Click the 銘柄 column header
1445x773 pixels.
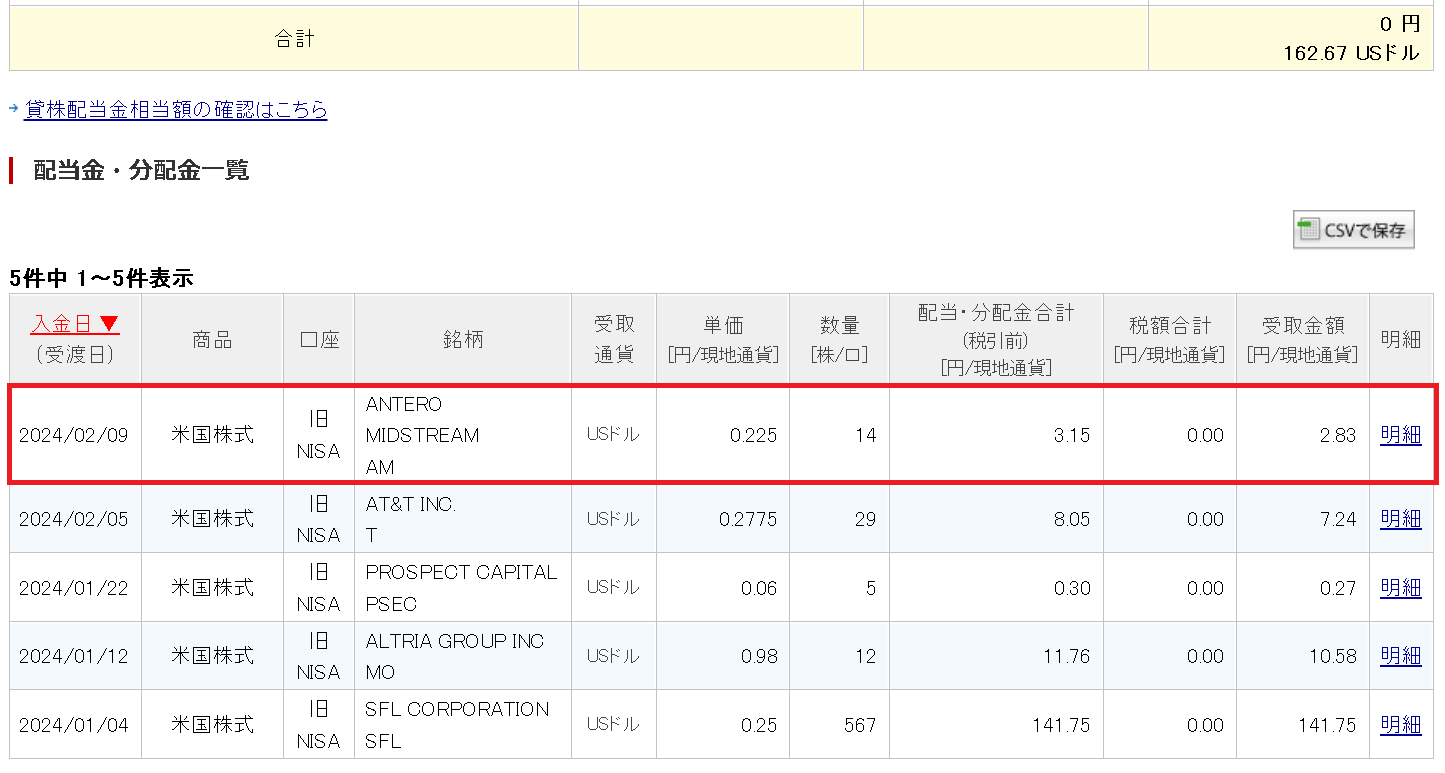coord(463,339)
